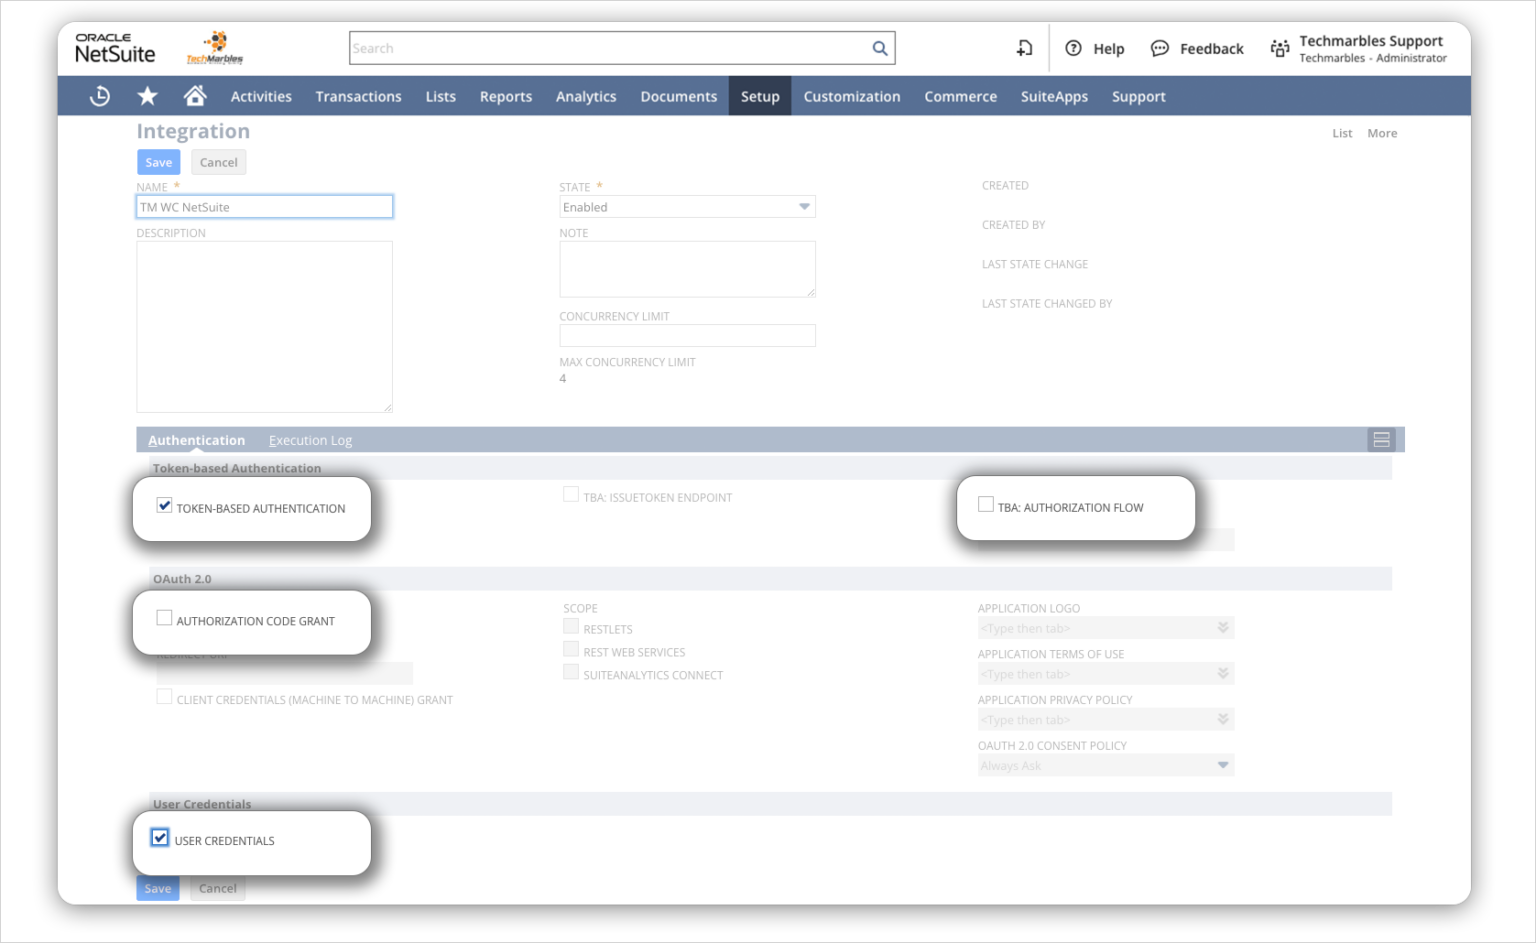The image size is (1536, 943).
Task: Click the top Cancel button
Action: (218, 162)
